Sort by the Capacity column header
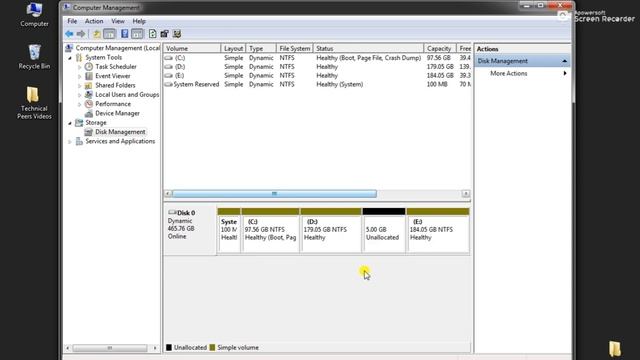The height and width of the screenshot is (360, 640). pos(440,48)
